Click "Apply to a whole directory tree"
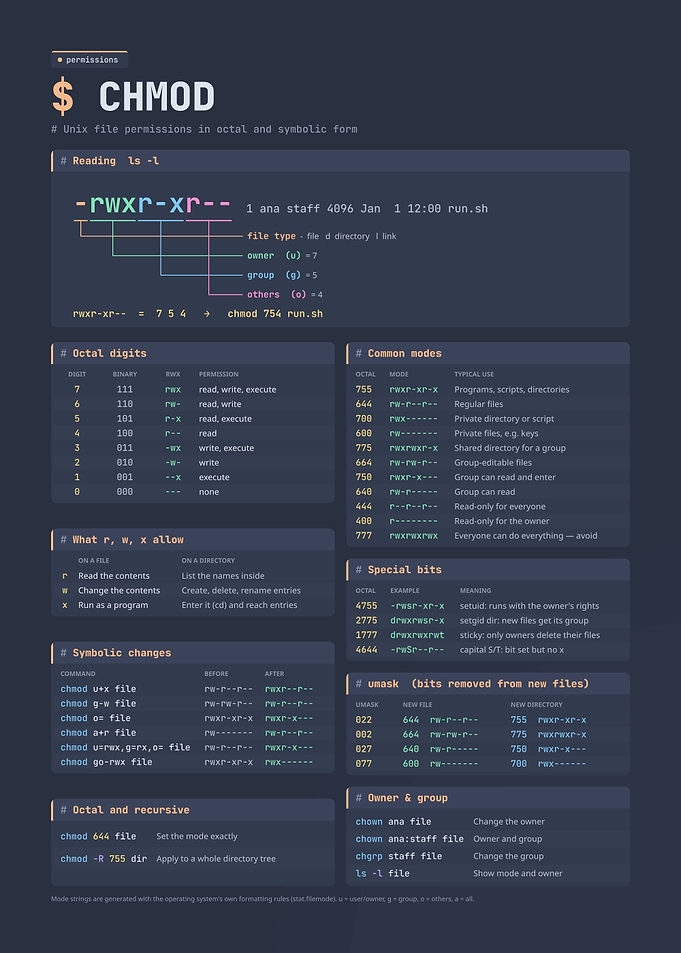Screen dimensions: 681x953 point(216,859)
